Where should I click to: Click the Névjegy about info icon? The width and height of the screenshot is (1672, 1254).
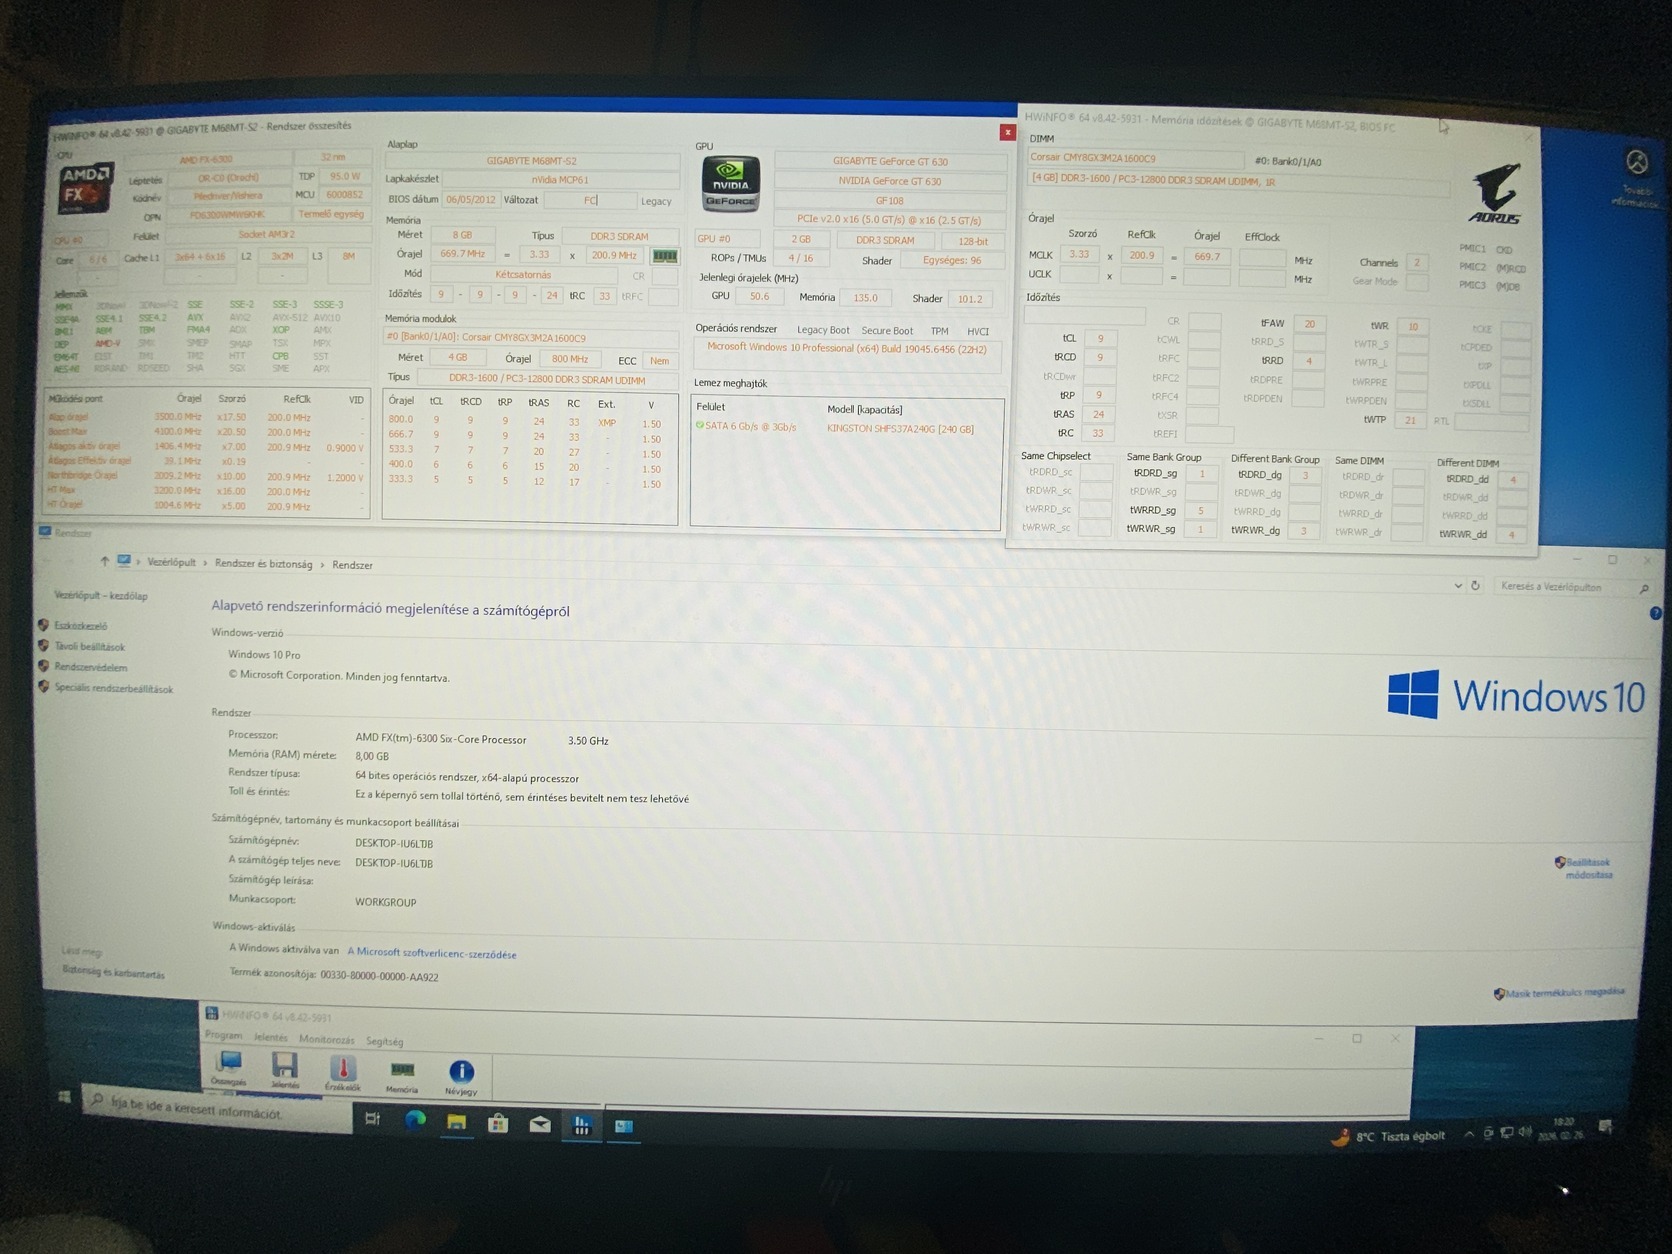click(461, 1076)
